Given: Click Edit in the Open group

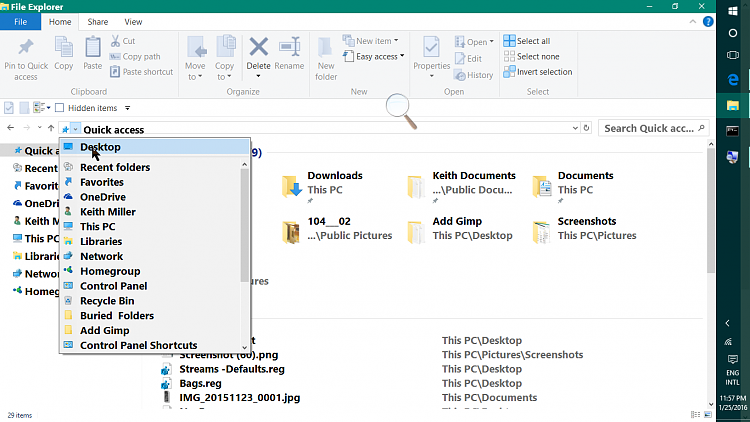Looking at the screenshot, I should 468,58.
